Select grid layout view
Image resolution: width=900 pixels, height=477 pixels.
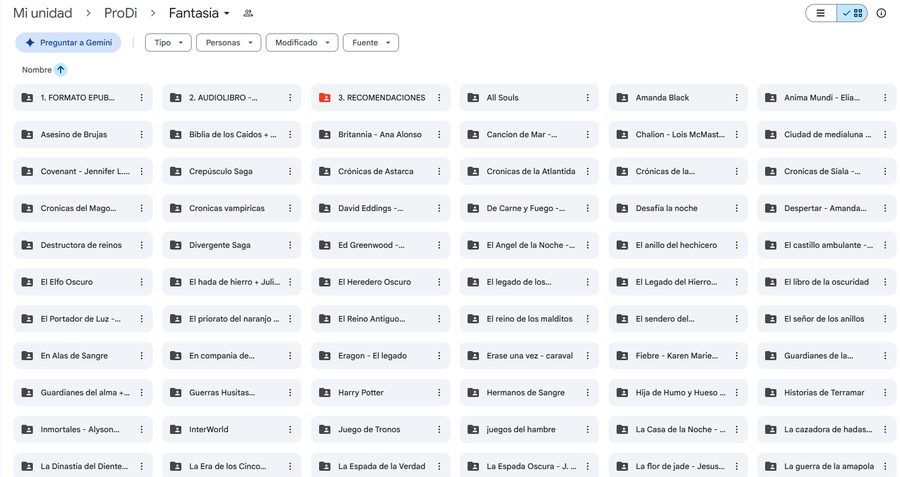852,13
